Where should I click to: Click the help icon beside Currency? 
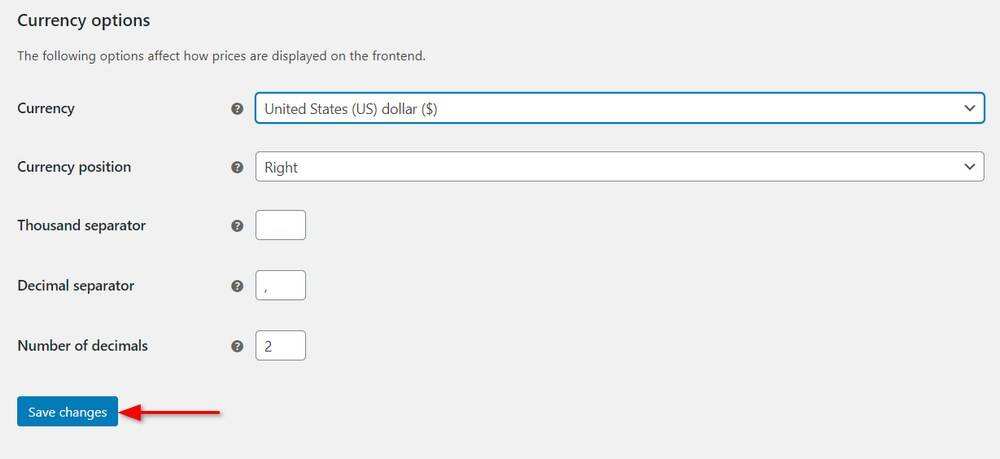(x=237, y=109)
